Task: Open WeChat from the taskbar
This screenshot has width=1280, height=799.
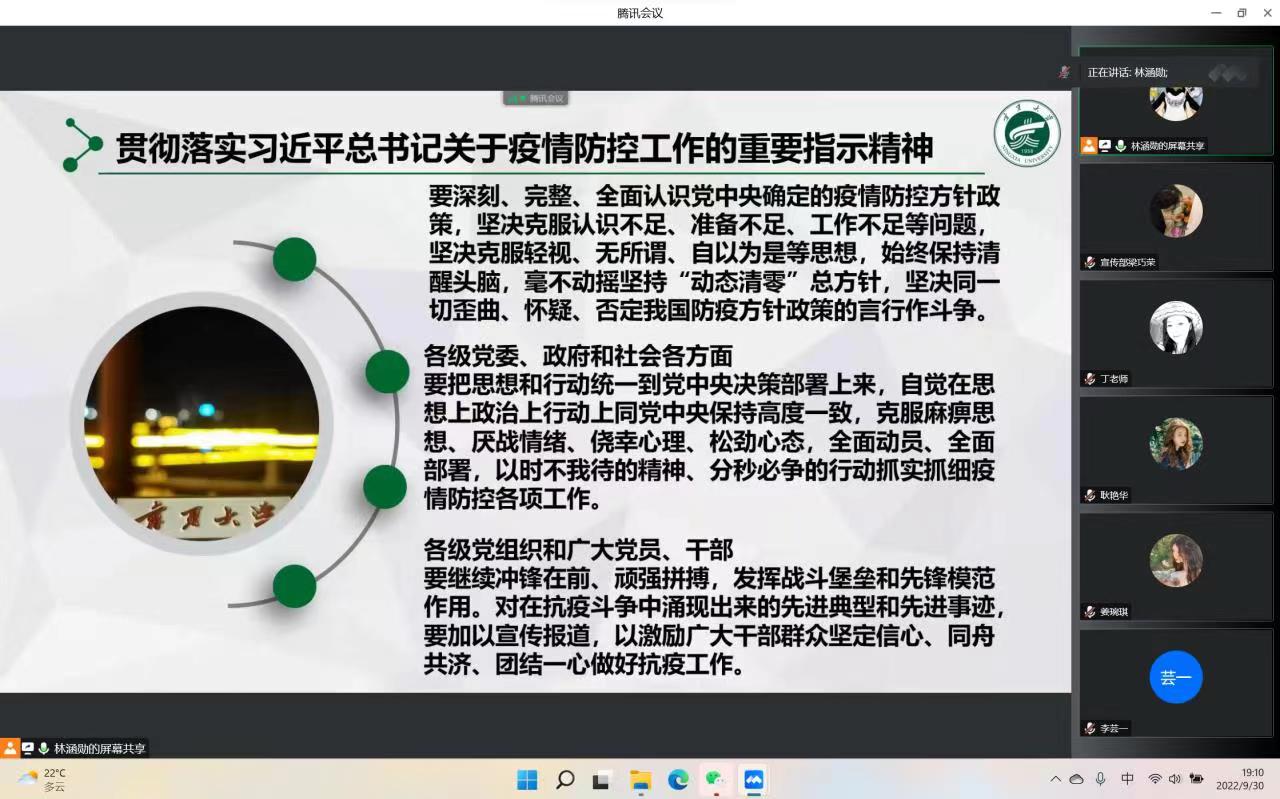Action: (715, 780)
